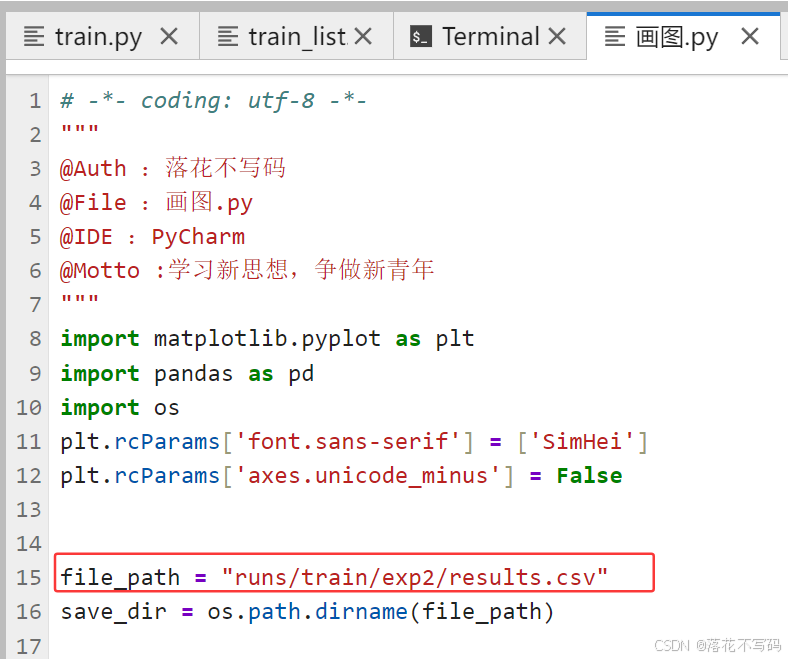Click save_dir variable on line 16

coord(114,612)
